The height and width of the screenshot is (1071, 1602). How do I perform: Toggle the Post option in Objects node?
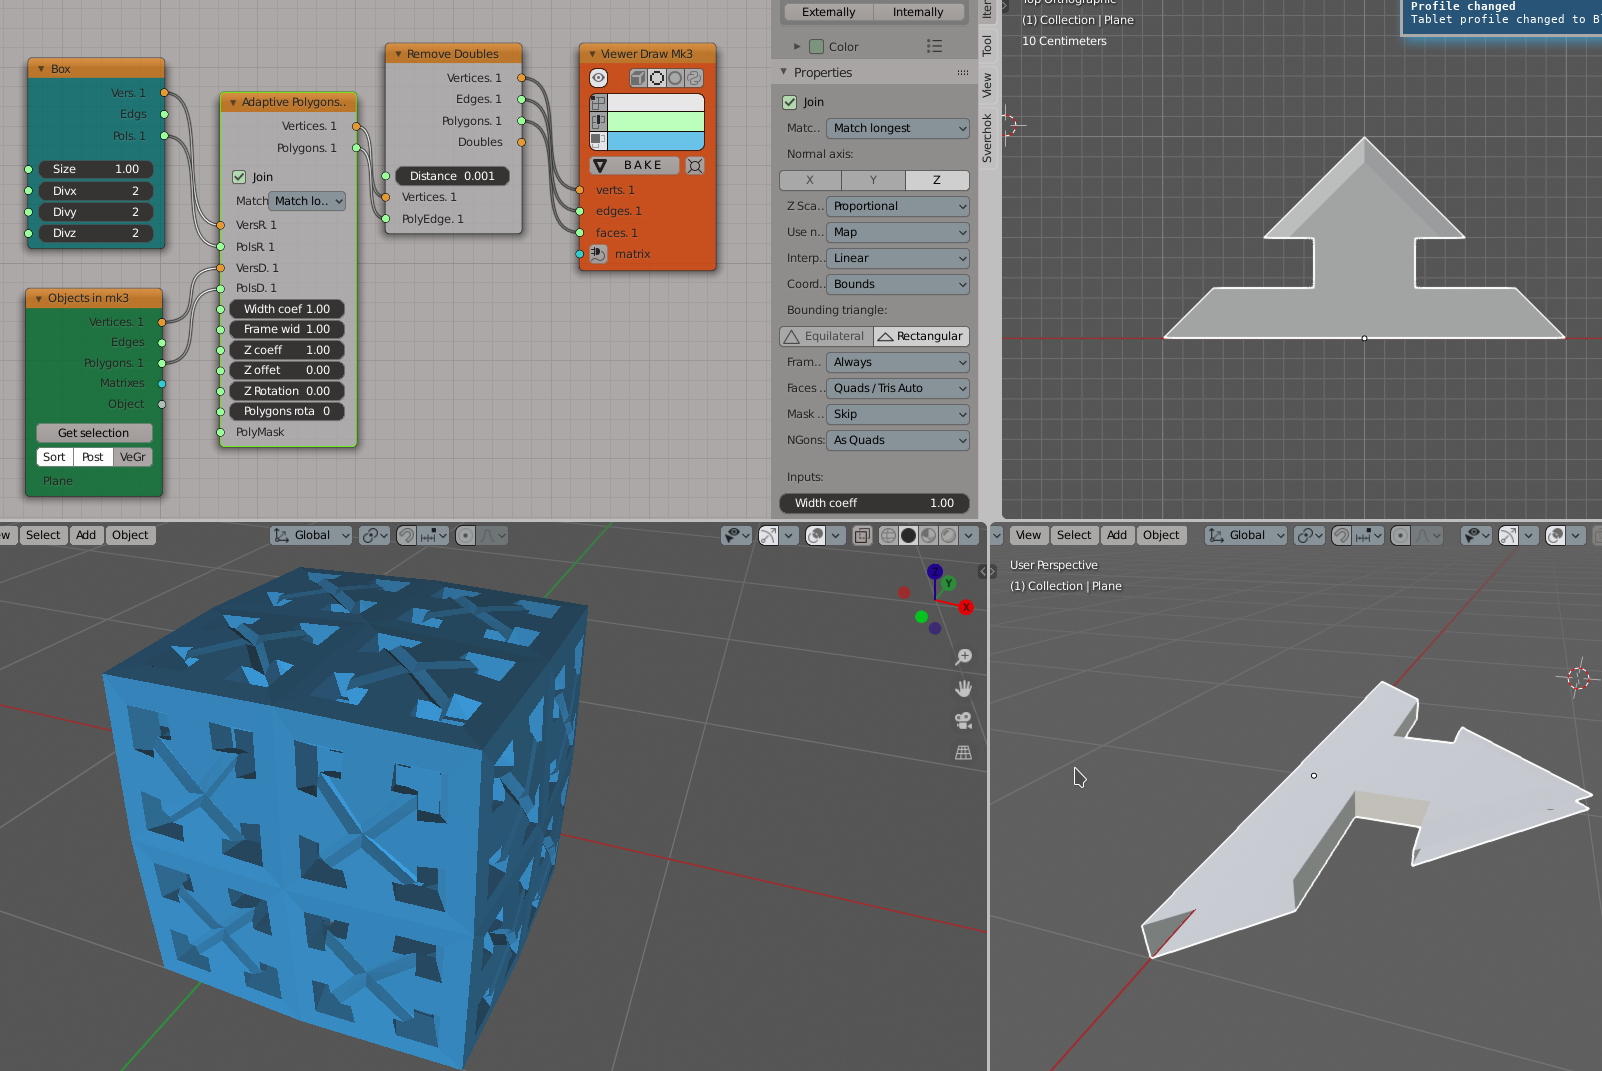[x=93, y=457]
